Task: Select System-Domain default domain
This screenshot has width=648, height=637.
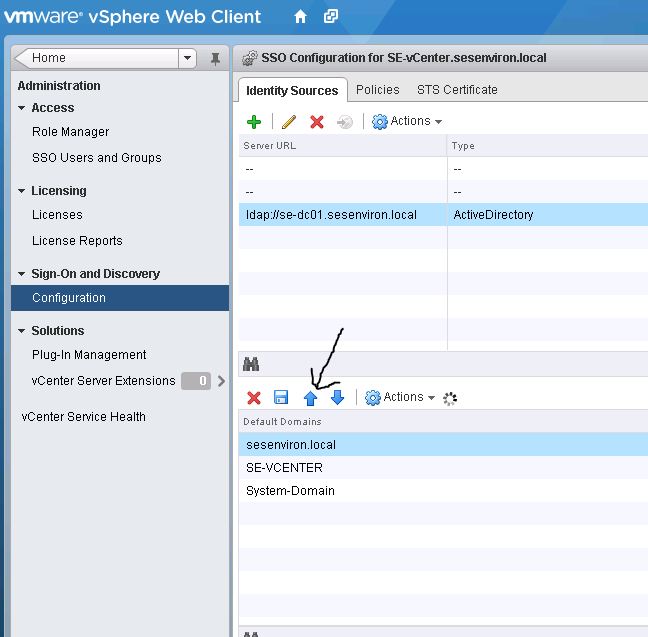Action: click(443, 491)
